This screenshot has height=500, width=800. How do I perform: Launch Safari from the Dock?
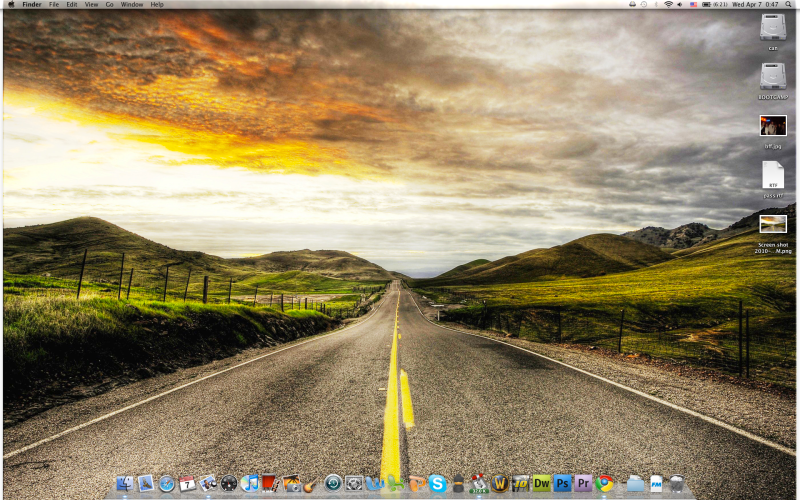[166, 484]
